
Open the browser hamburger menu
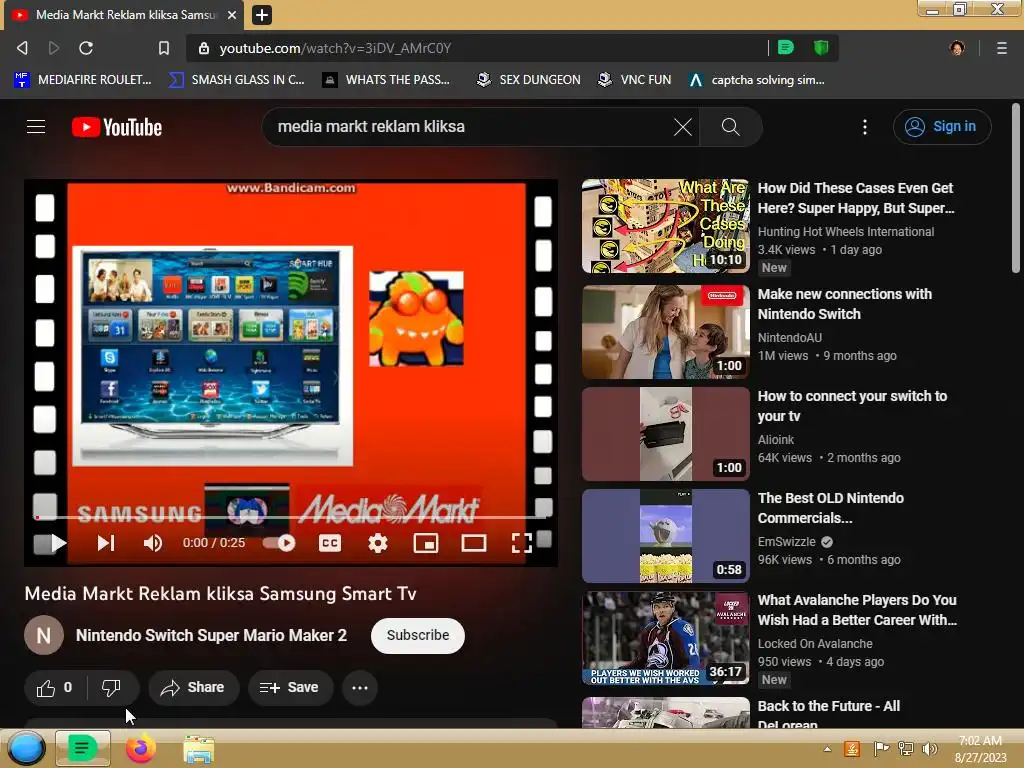pos(1001,48)
